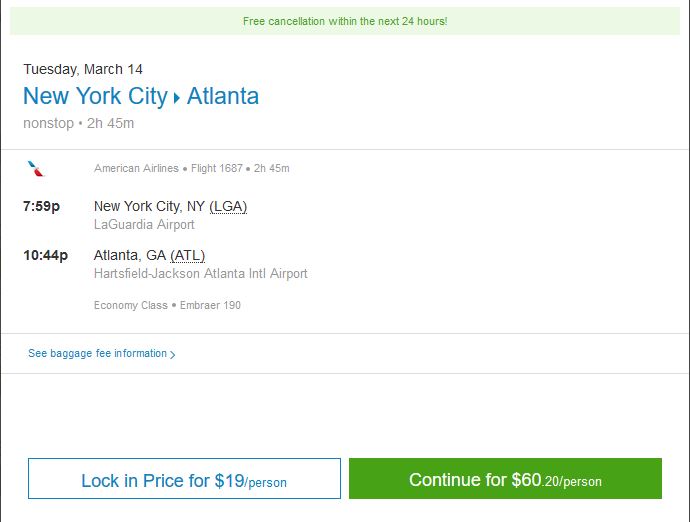Click the American Airlines logo icon
The width and height of the screenshot is (690, 522).
tap(36, 168)
